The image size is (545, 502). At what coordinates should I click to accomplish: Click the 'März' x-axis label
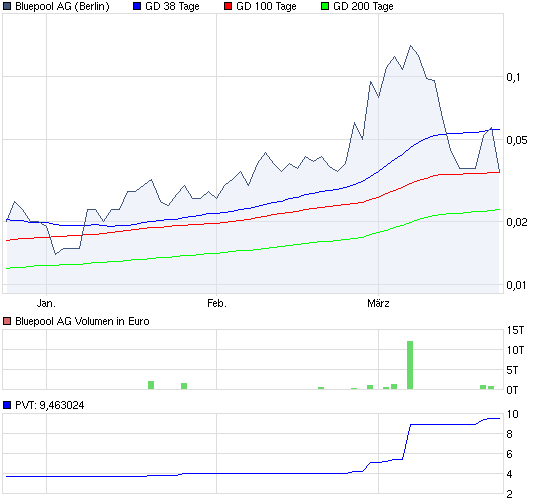[378, 303]
